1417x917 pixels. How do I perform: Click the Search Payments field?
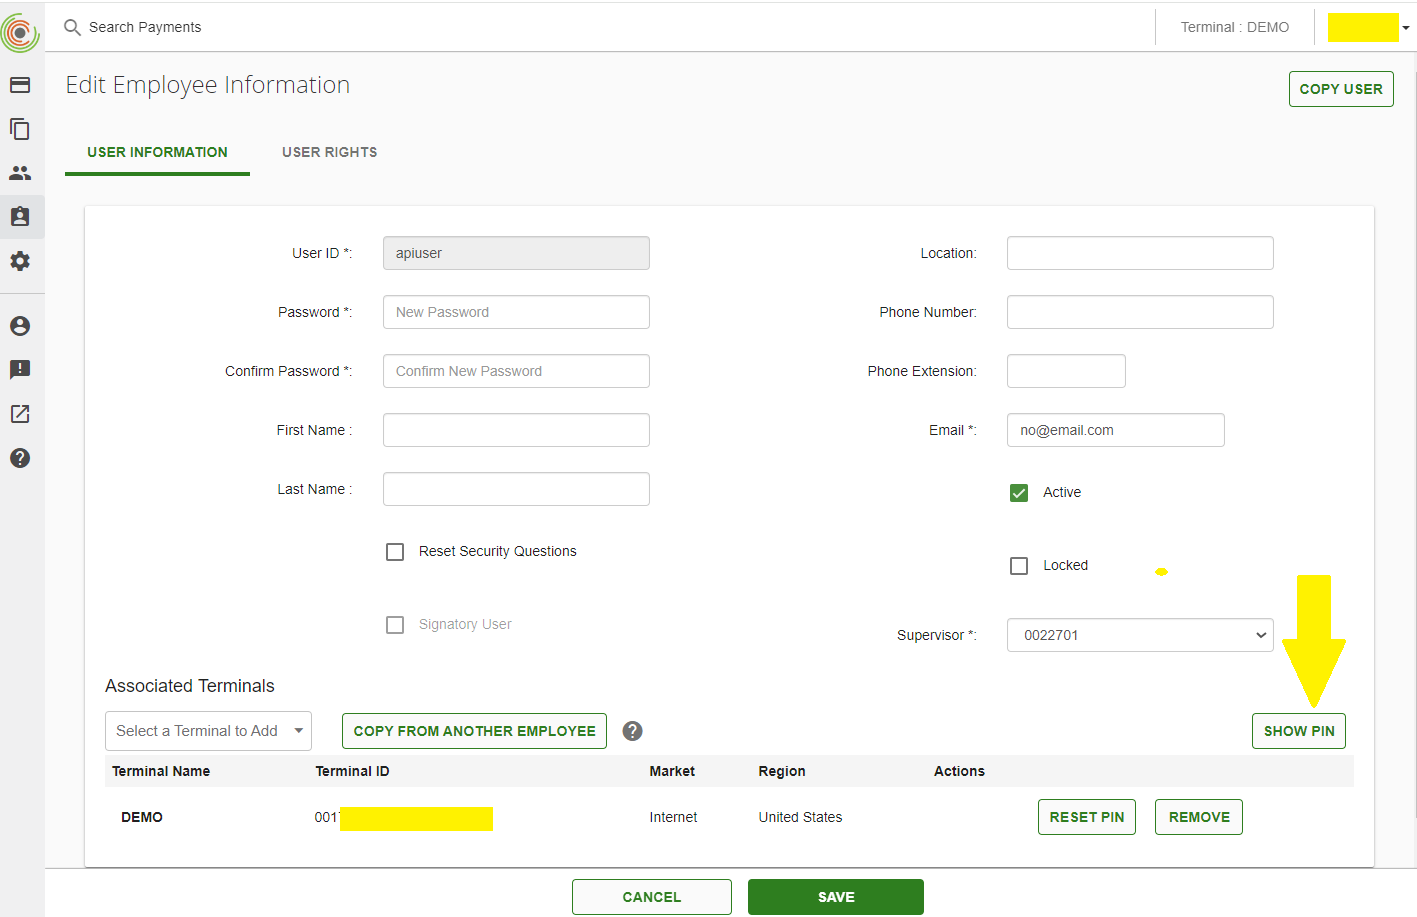tap(145, 27)
